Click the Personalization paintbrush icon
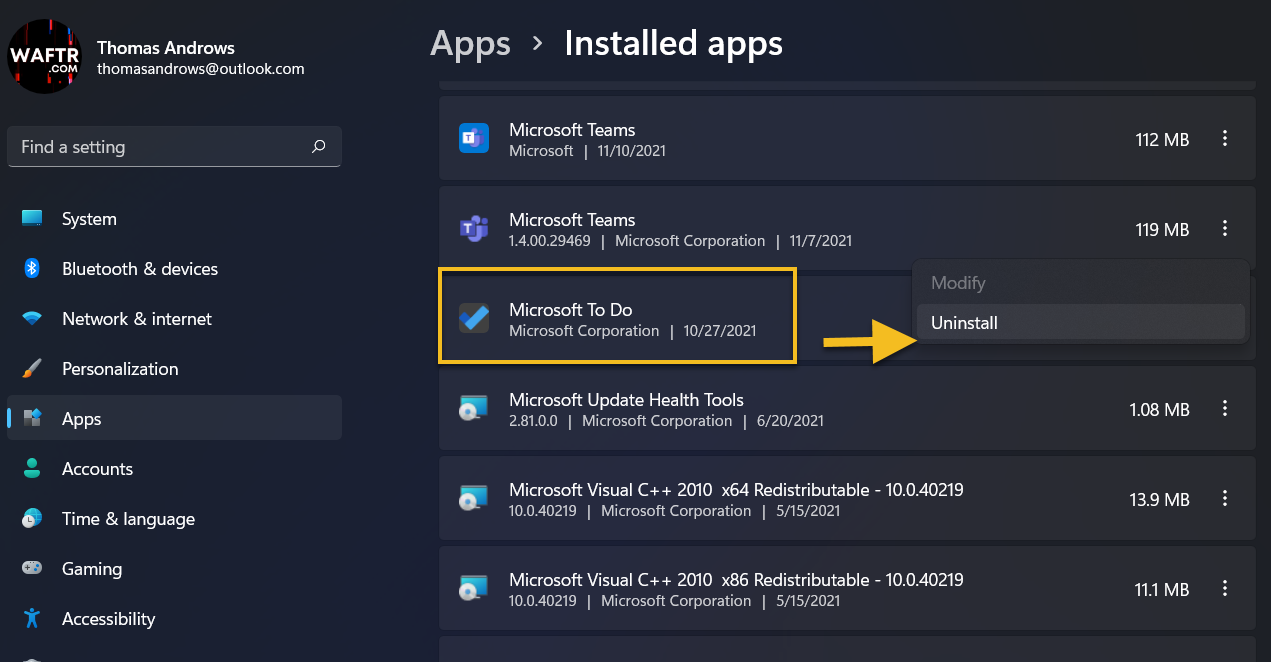The image size is (1271, 662). pyautogui.click(x=32, y=369)
